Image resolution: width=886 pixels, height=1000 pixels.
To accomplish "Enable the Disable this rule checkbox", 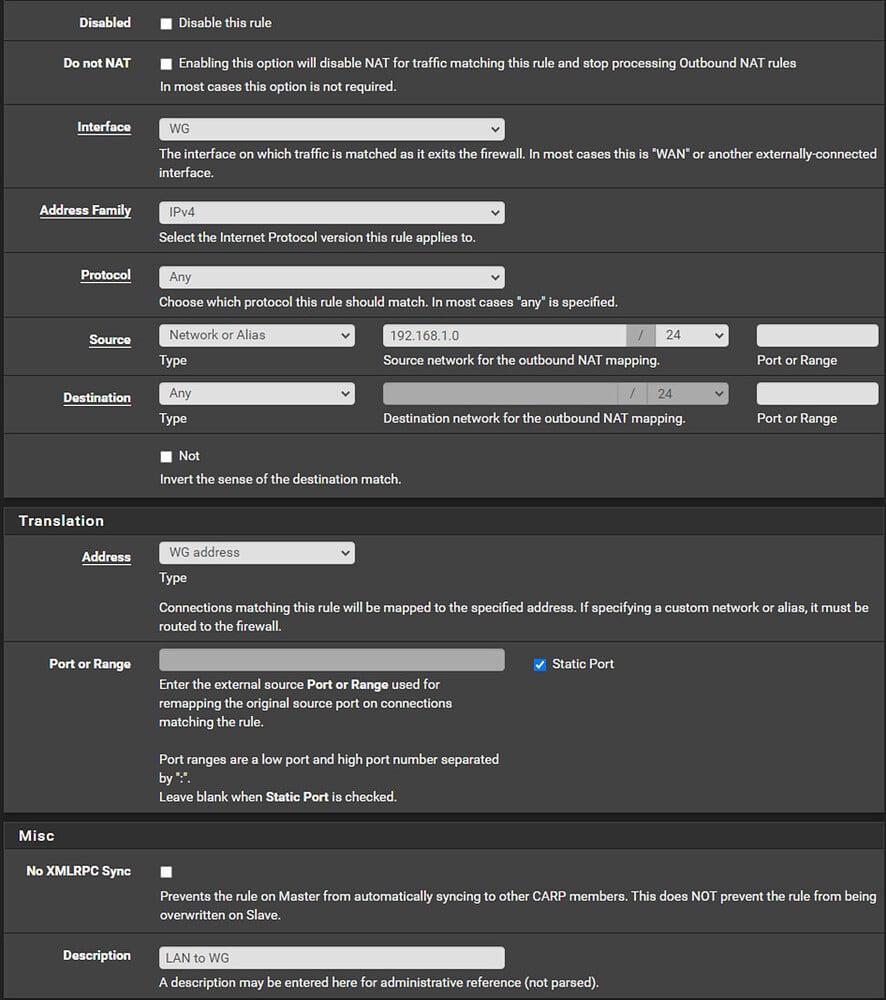I will tap(166, 22).
